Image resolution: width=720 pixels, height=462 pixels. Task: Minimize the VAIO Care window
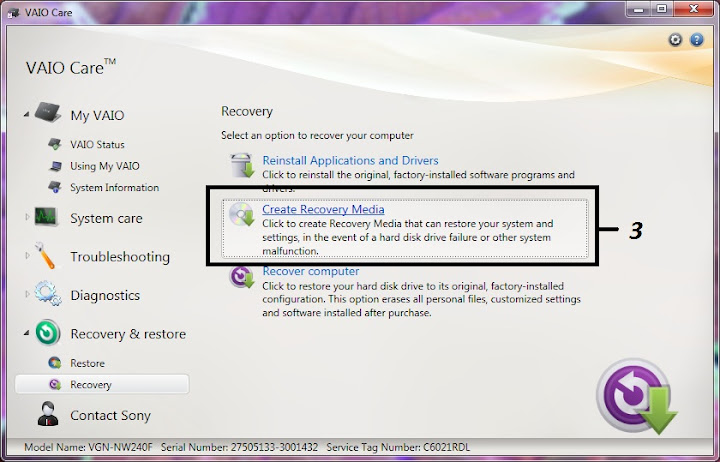pyautogui.click(x=640, y=9)
